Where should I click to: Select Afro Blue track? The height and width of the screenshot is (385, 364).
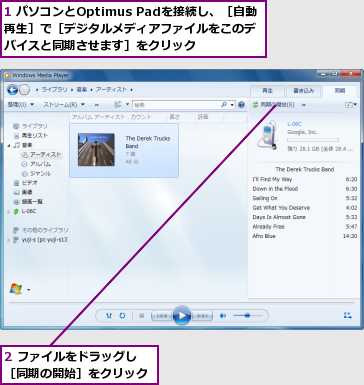[x=305, y=236]
